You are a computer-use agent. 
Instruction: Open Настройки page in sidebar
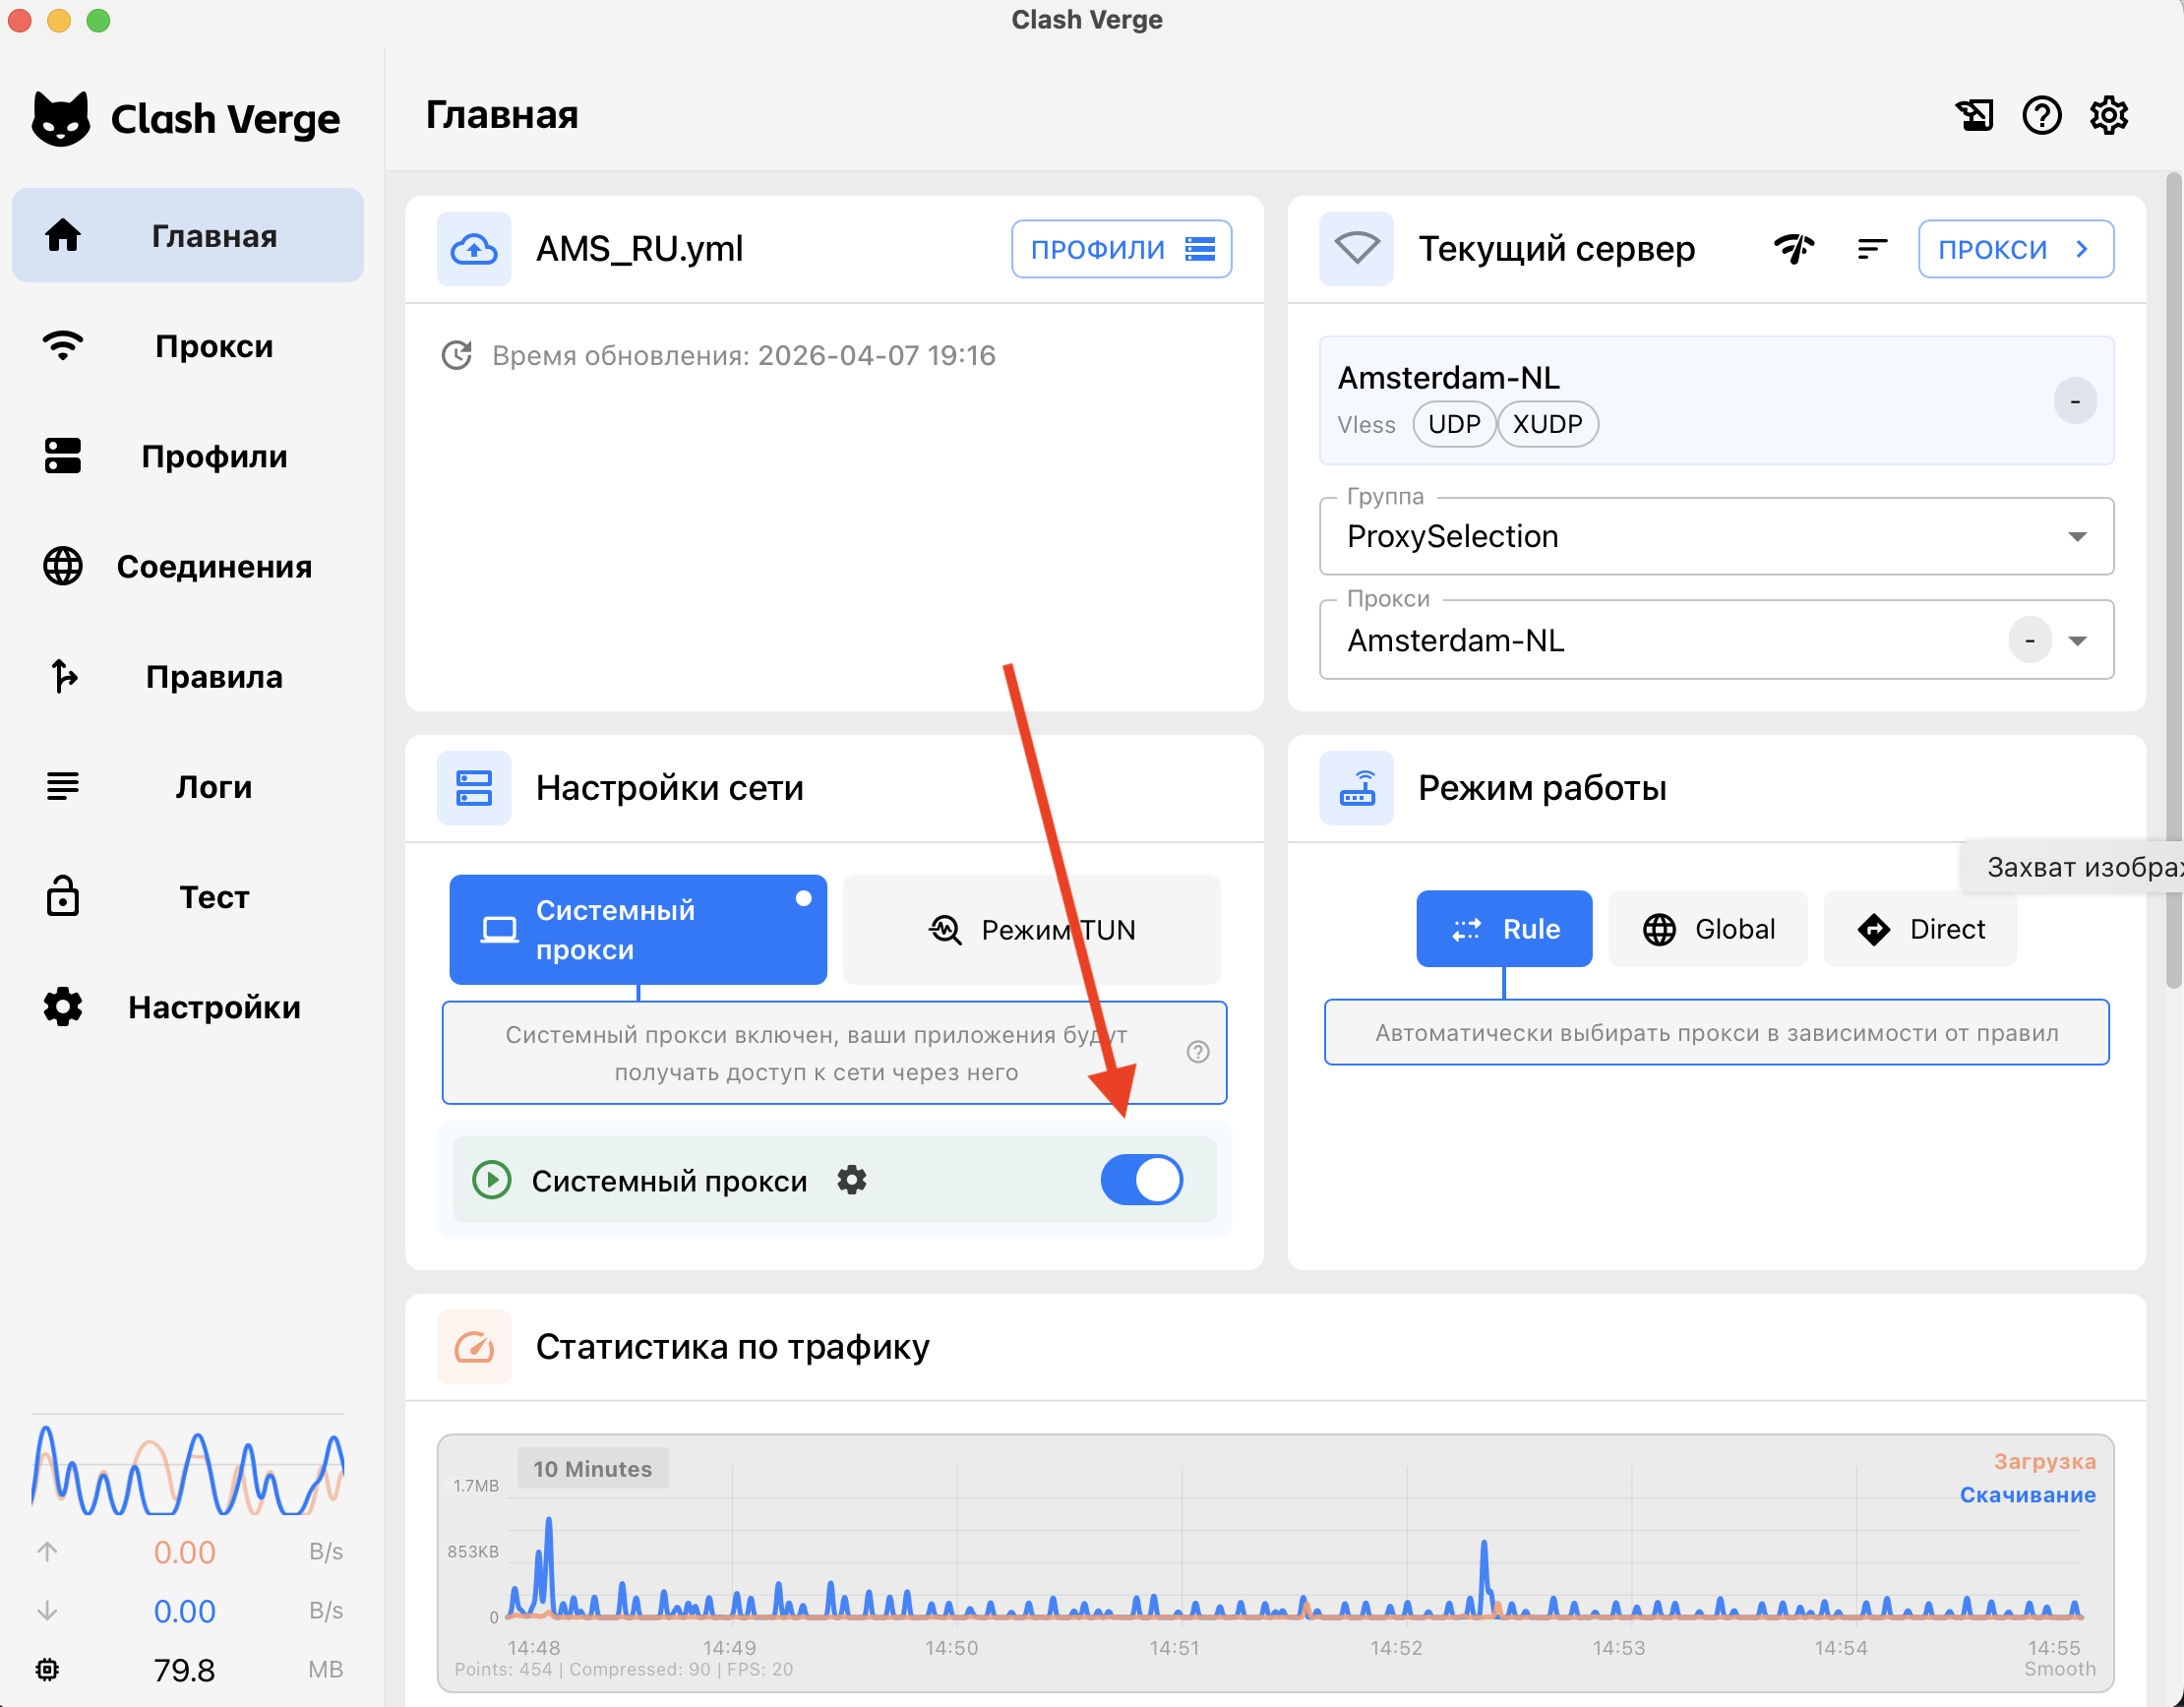(x=188, y=1007)
